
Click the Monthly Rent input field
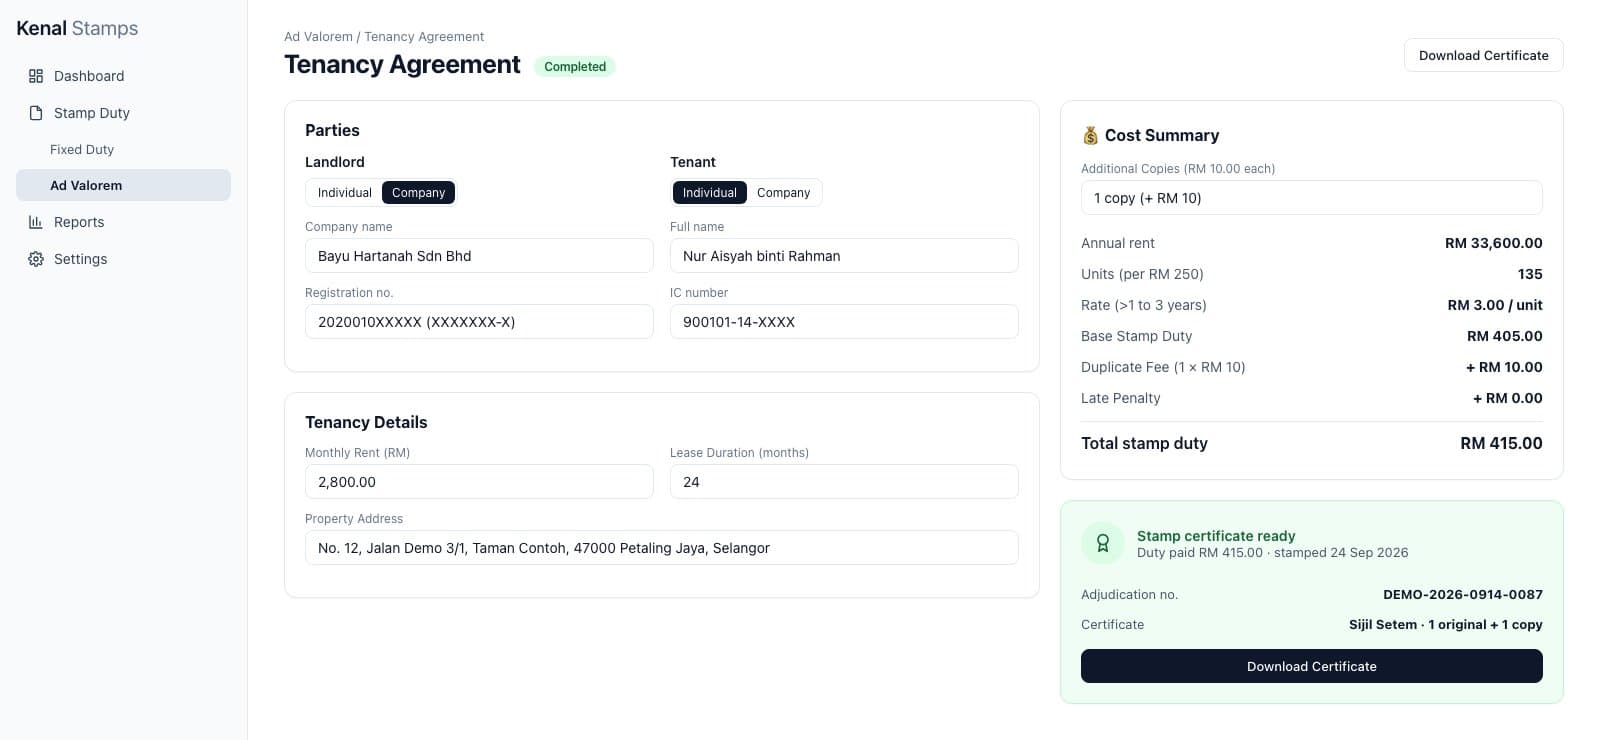pos(479,482)
